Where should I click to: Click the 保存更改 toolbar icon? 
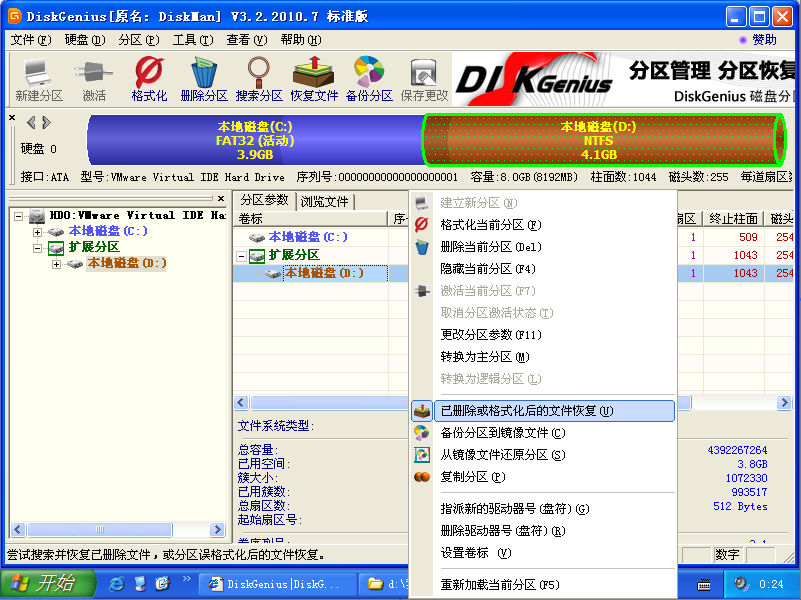pyautogui.click(x=424, y=79)
